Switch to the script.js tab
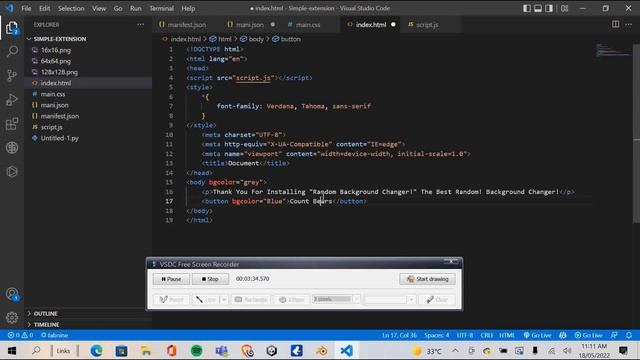This screenshot has width=640, height=360. pyautogui.click(x=427, y=24)
